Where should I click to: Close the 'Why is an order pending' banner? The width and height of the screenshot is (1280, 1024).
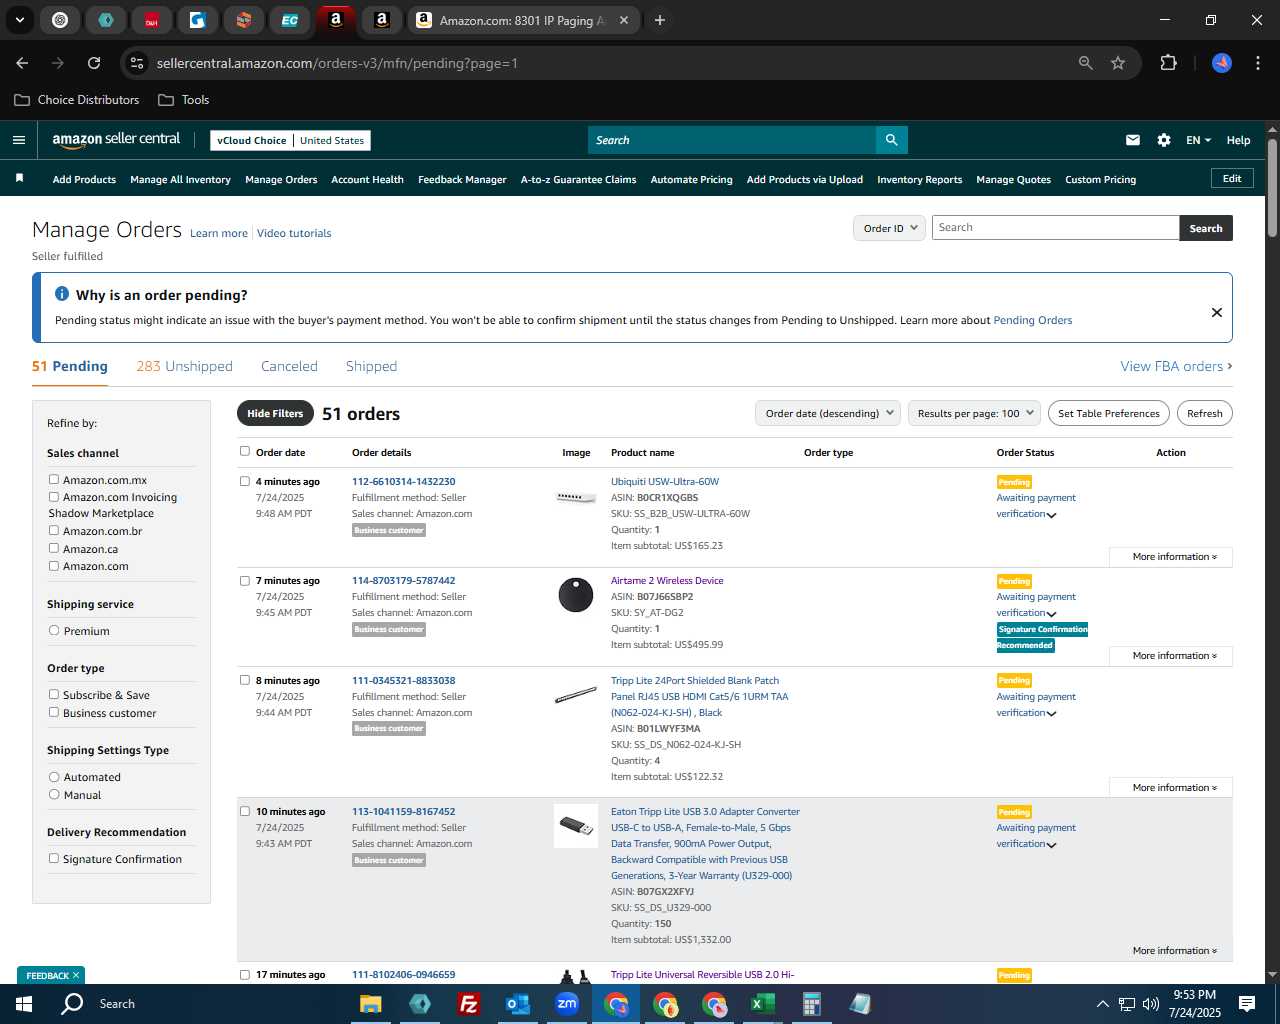tap(1217, 312)
